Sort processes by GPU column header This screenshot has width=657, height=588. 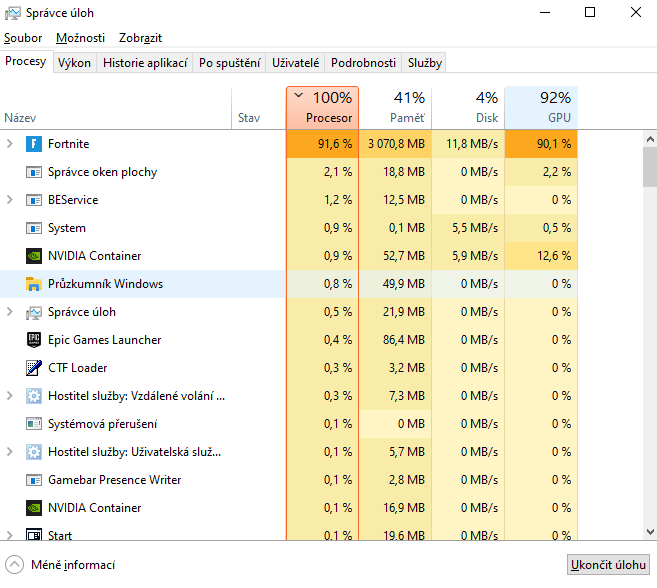tap(541, 108)
